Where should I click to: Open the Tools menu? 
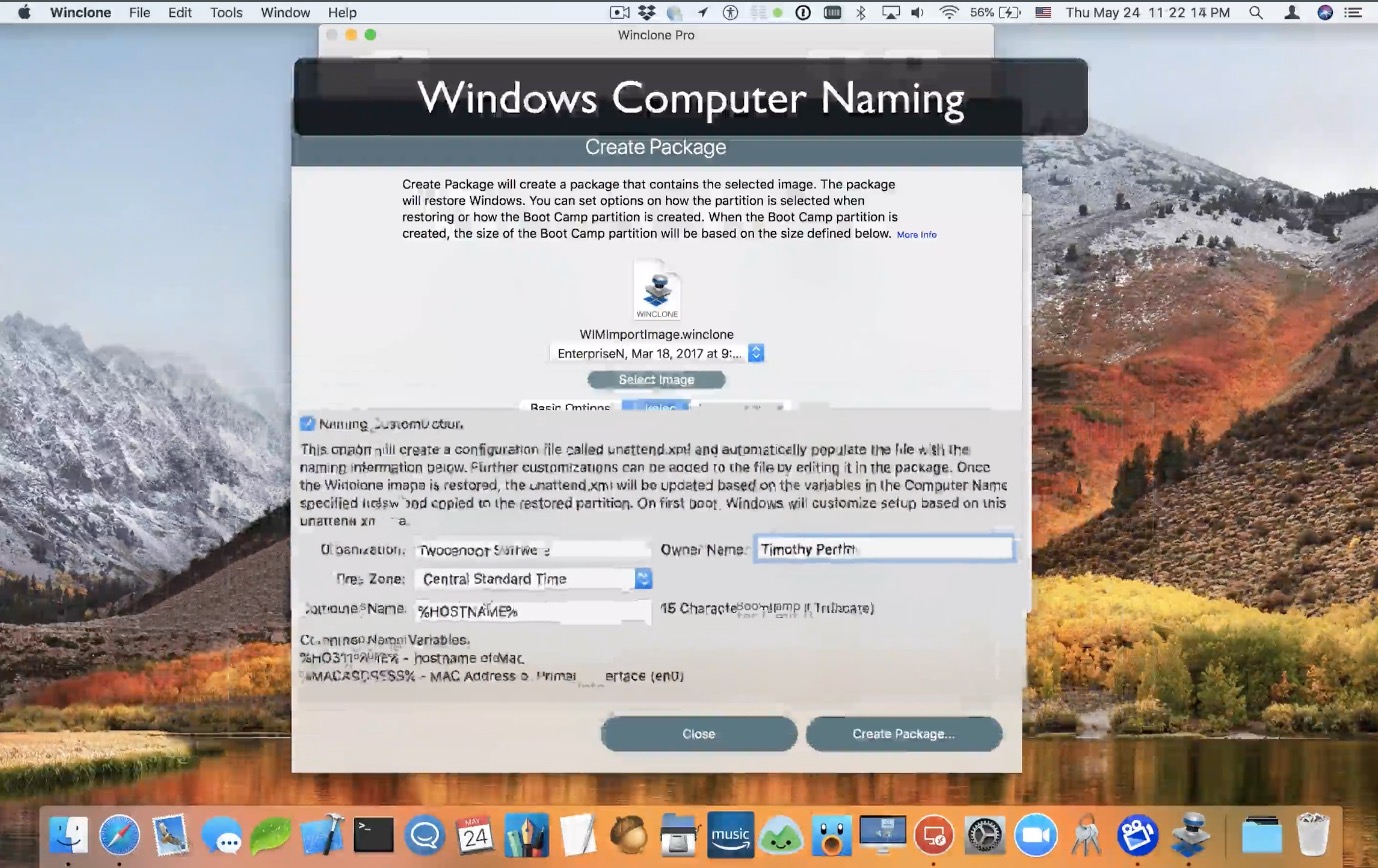[x=226, y=12]
